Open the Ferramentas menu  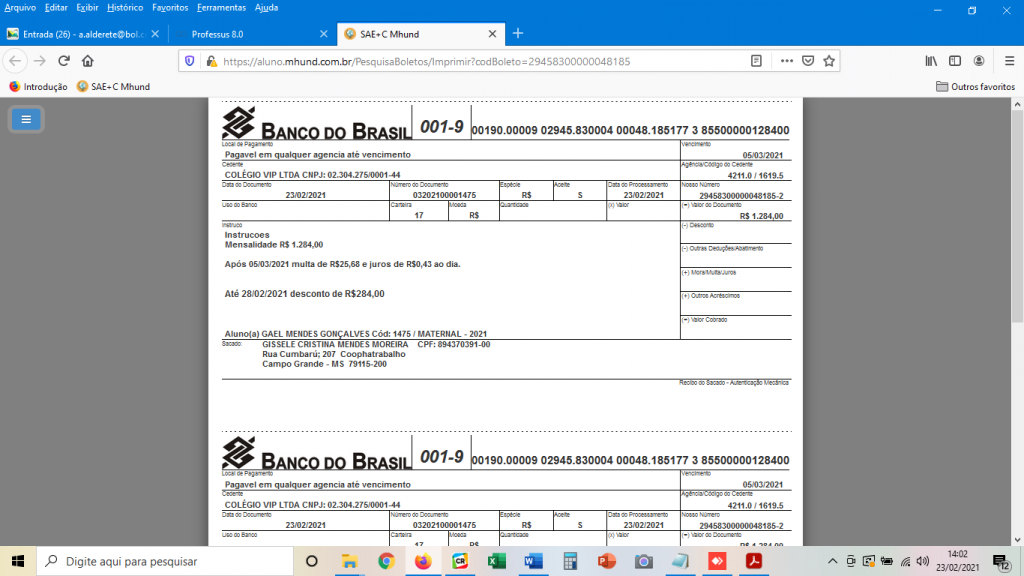pos(221,8)
